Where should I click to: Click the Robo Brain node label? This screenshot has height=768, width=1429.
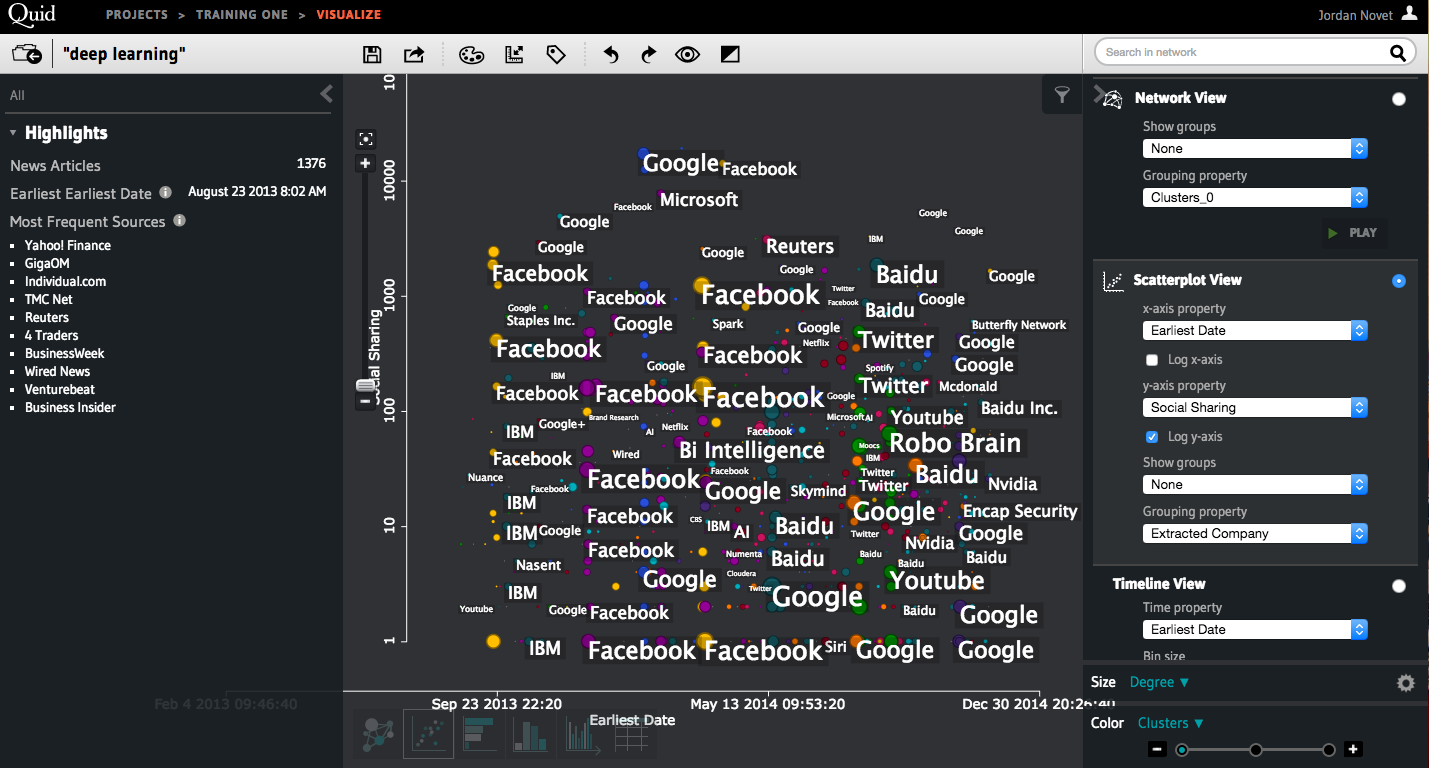[955, 443]
